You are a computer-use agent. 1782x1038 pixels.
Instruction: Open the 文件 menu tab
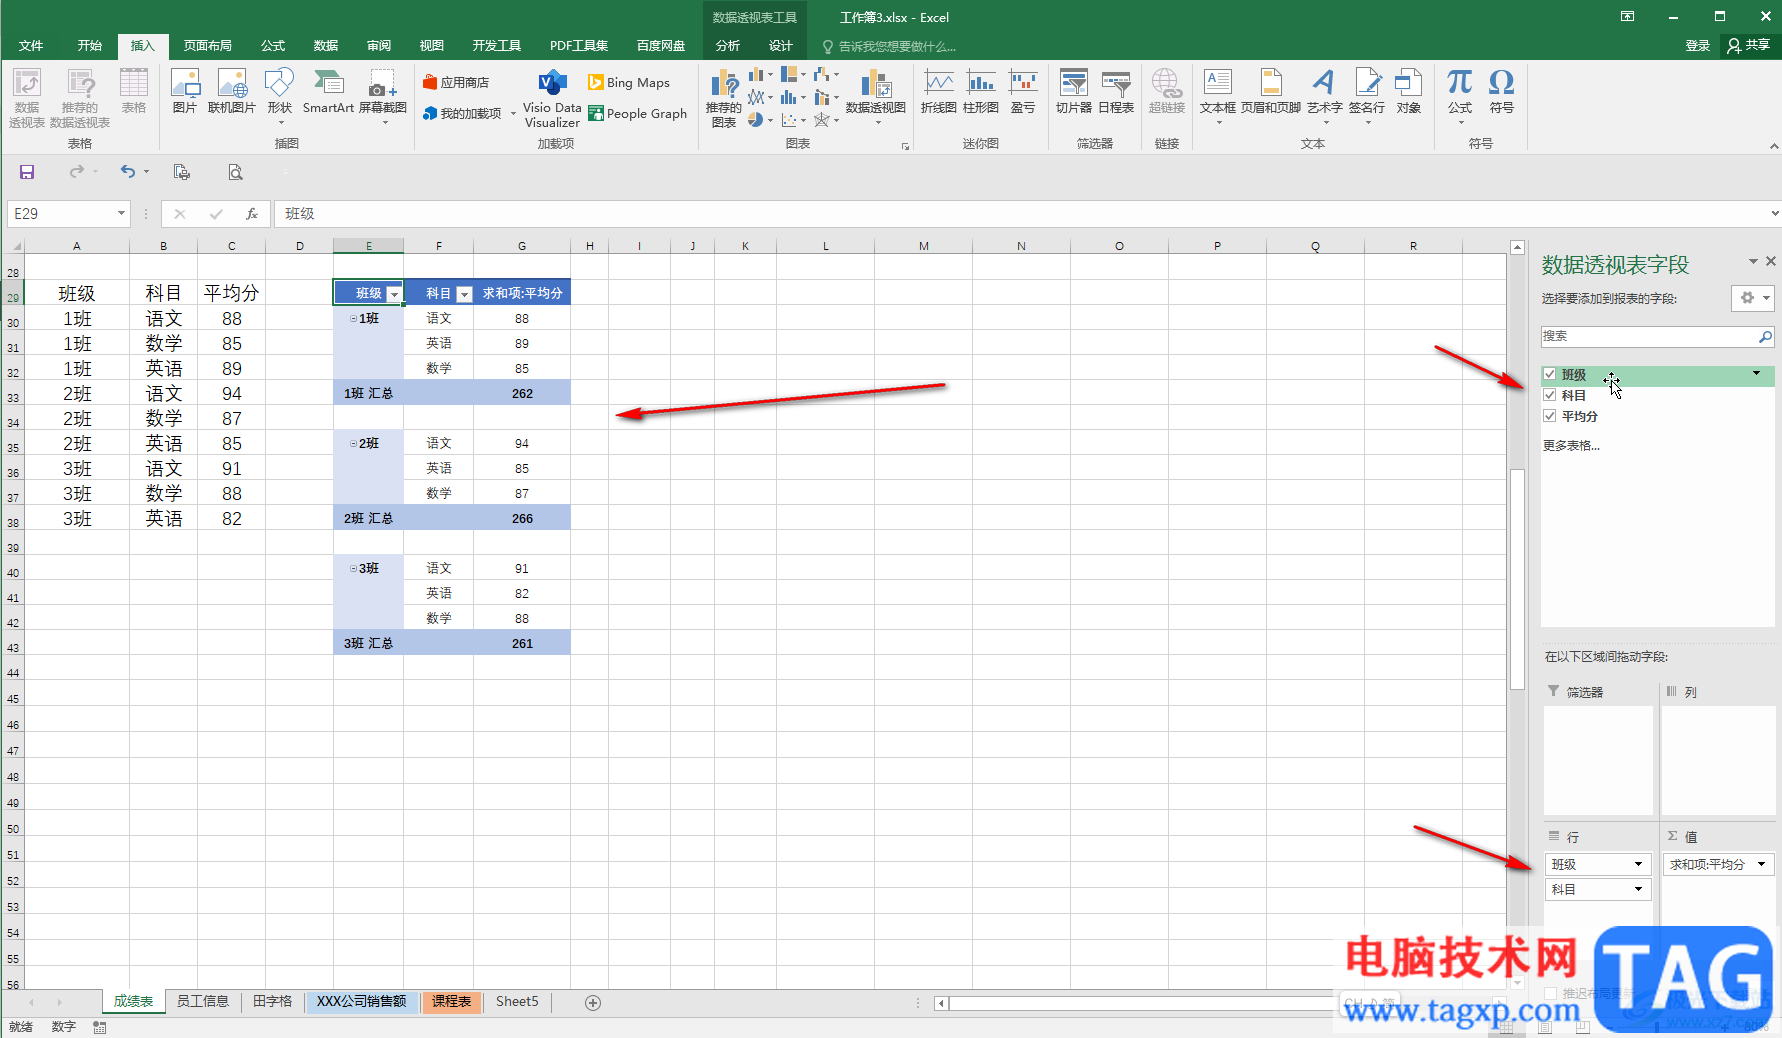coord(31,45)
